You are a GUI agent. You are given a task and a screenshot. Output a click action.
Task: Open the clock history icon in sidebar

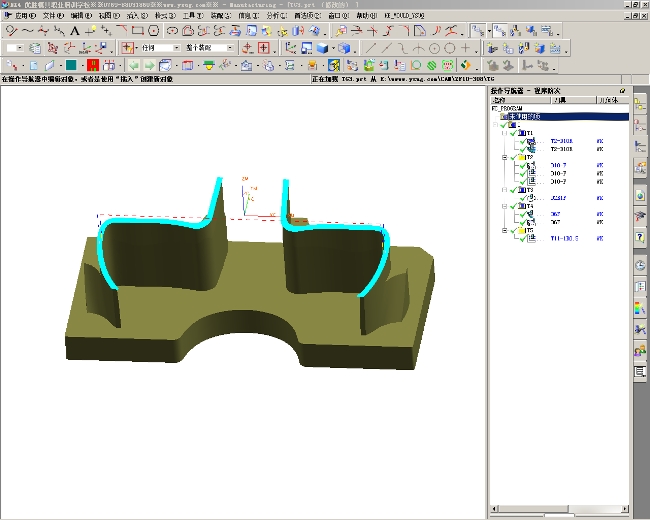coord(640,265)
